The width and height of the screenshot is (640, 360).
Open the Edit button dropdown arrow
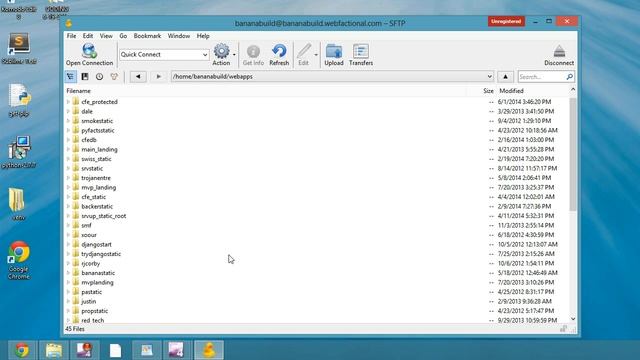[x=316, y=54]
